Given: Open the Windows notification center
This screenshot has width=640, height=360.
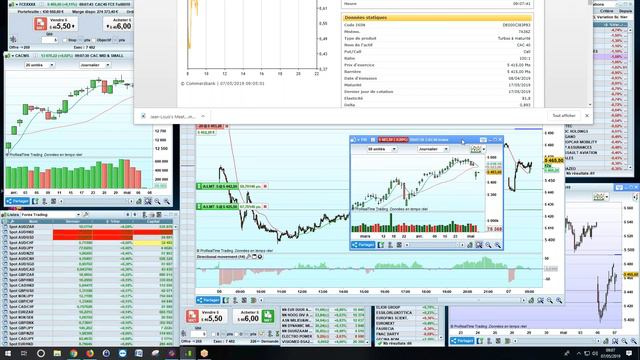Looking at the screenshot, I should (x=629, y=353).
